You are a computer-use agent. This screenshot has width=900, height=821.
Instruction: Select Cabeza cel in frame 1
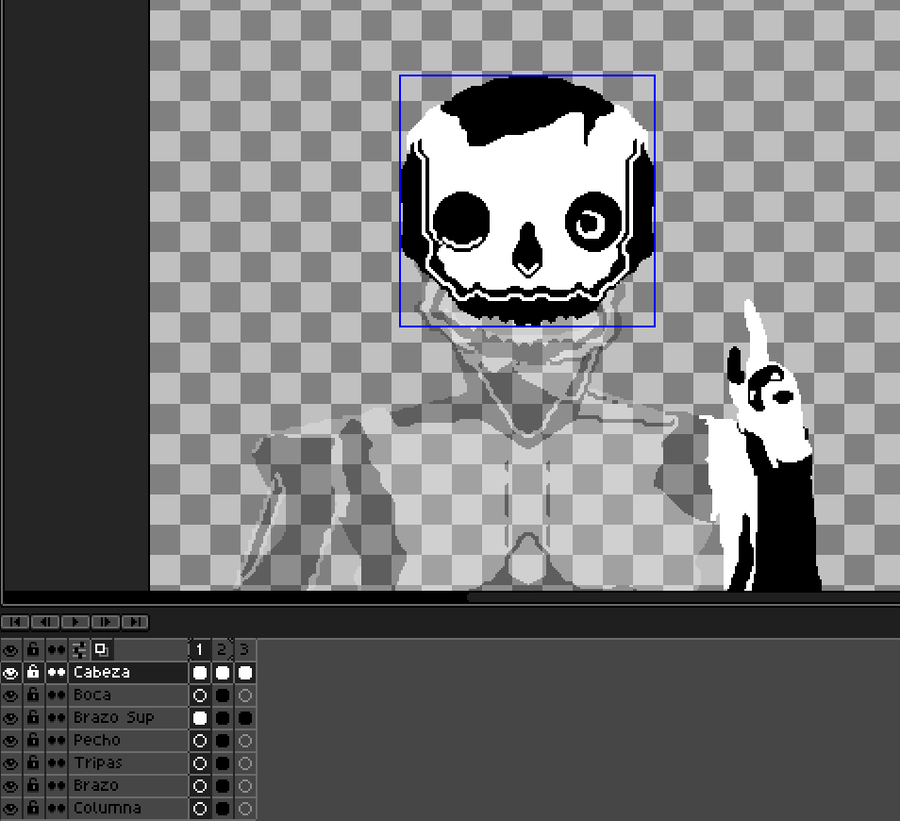pyautogui.click(x=200, y=672)
